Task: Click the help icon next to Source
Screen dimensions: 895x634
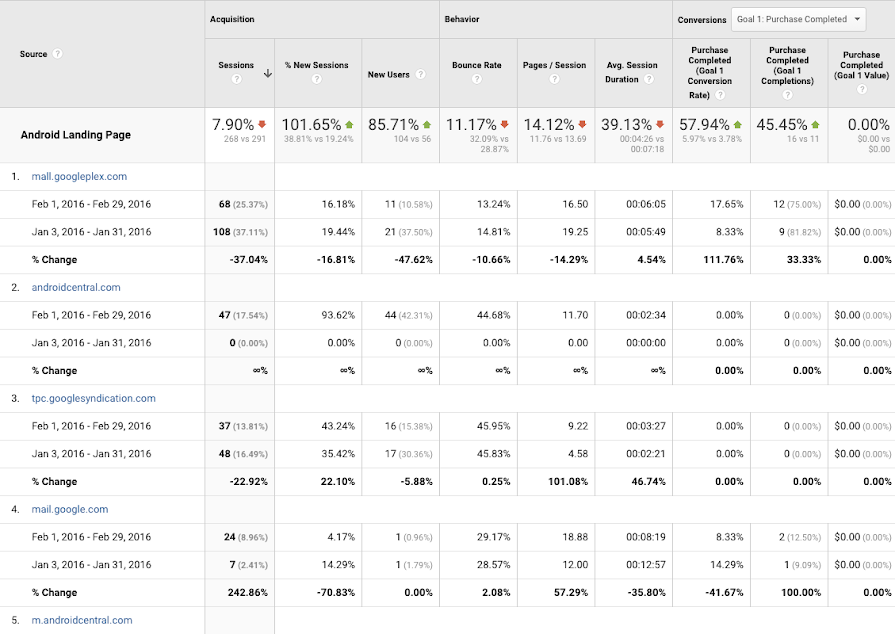Action: (57, 54)
